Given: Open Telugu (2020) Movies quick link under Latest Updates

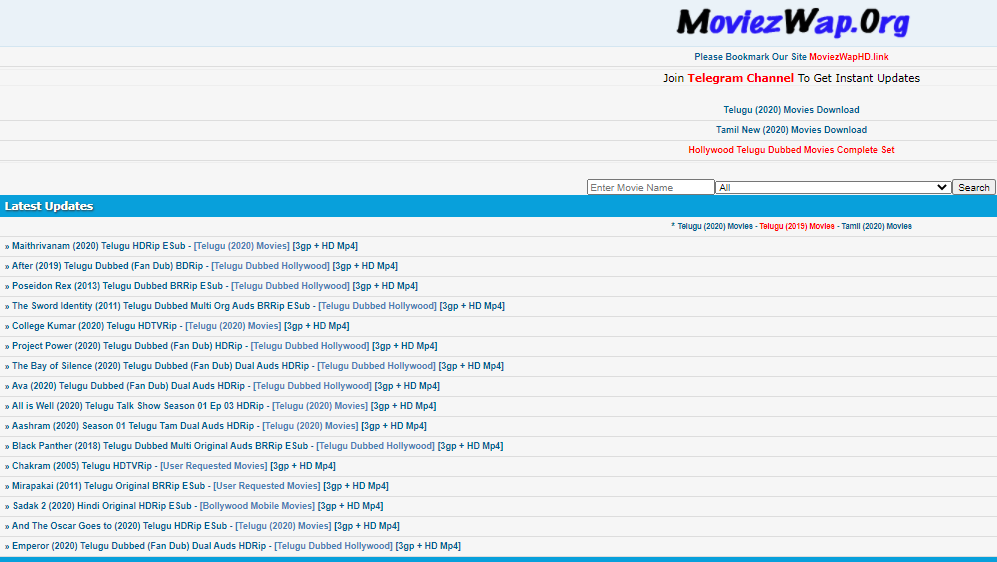Looking at the screenshot, I should [x=715, y=226].
